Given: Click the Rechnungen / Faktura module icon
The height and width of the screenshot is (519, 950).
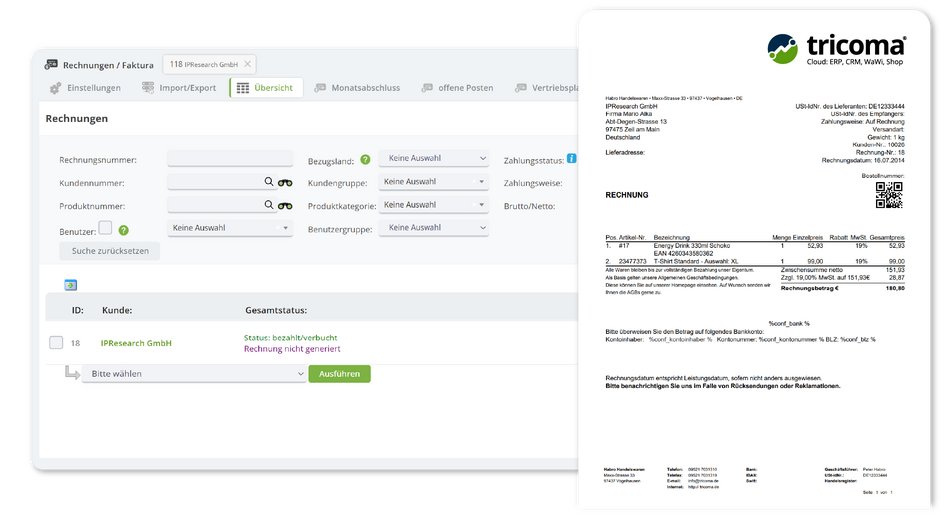Looking at the screenshot, I should (x=51, y=64).
